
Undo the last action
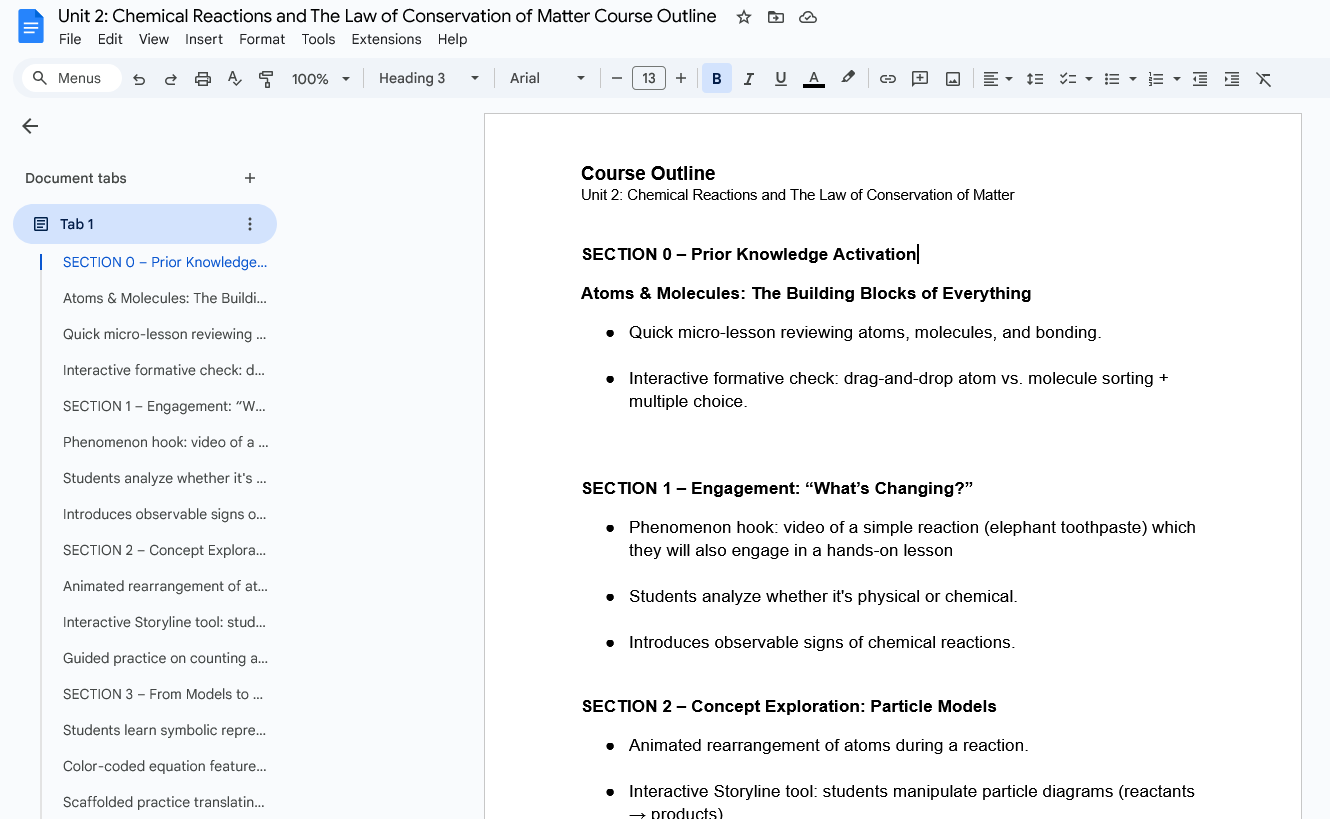139,79
